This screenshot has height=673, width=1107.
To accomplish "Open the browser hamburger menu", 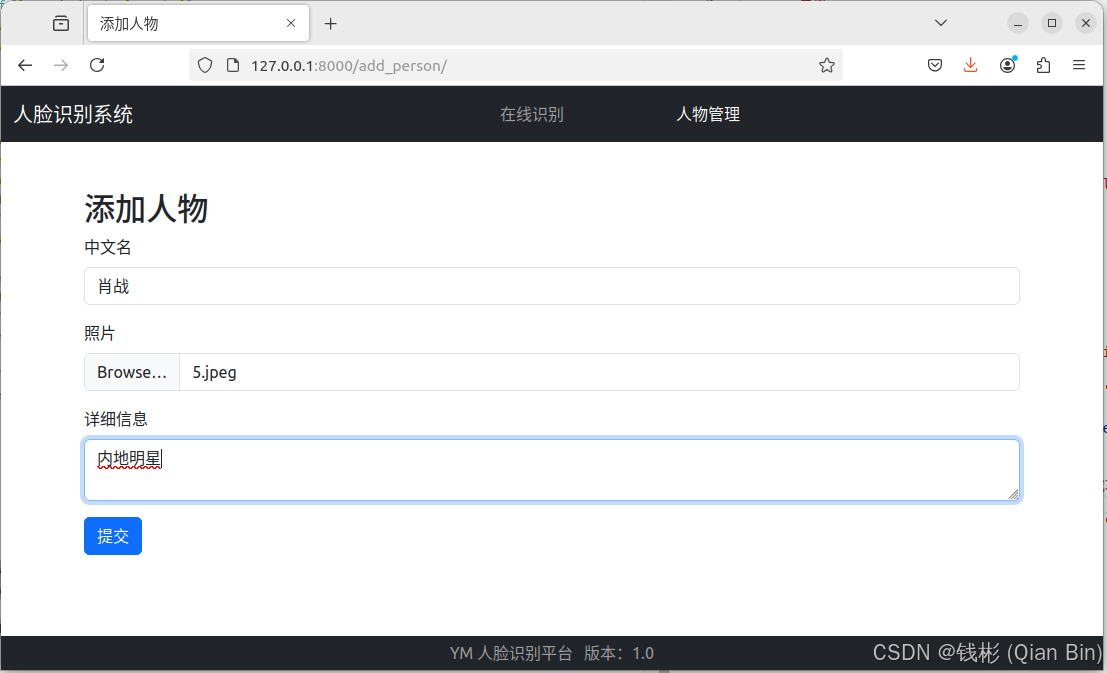I will (1079, 65).
